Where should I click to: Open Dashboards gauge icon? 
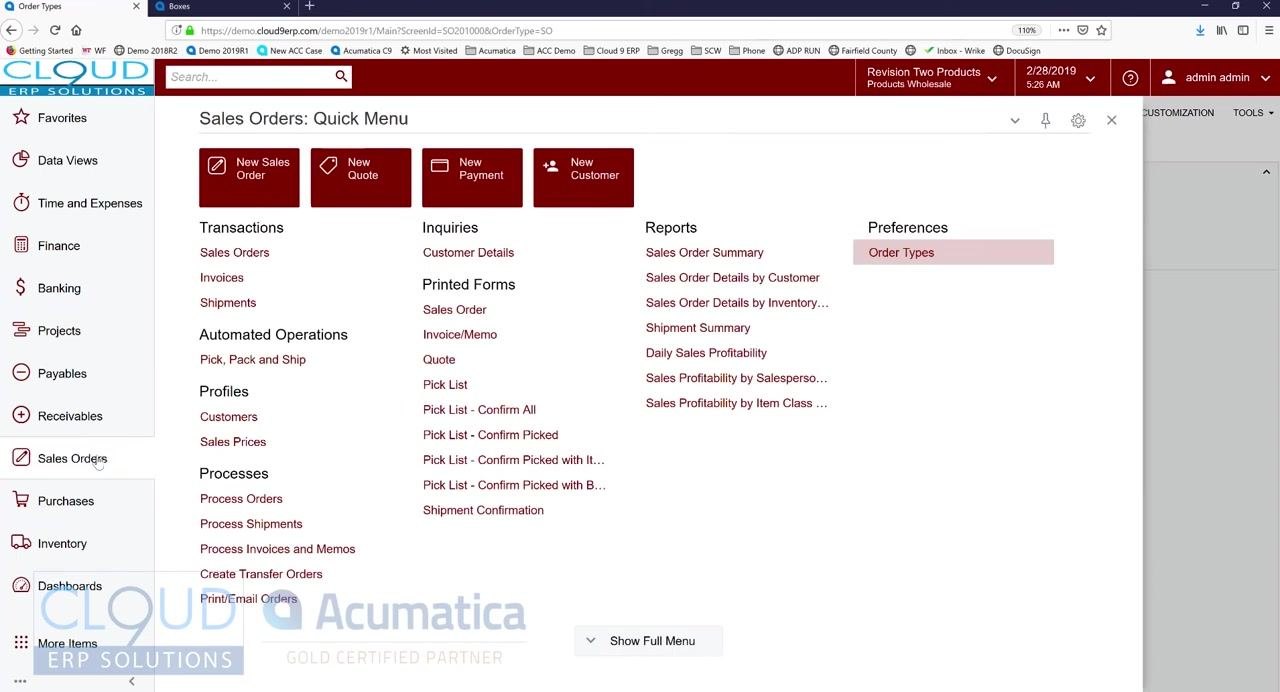(21, 586)
